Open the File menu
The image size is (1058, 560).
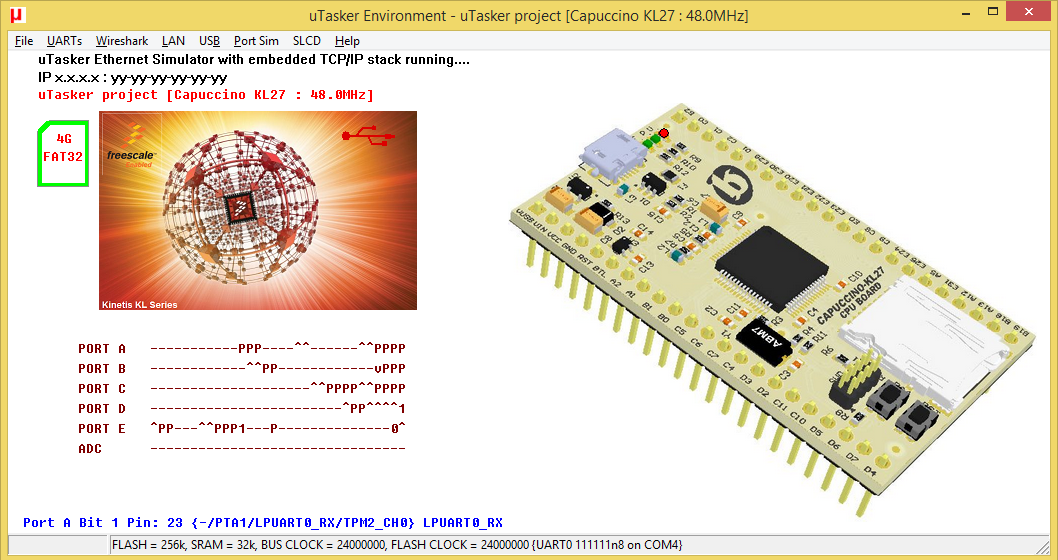[24, 41]
